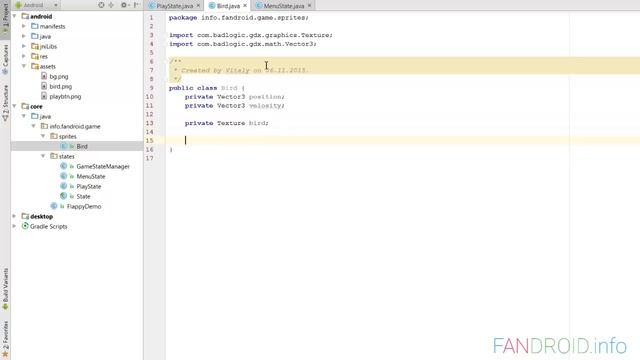
Task: Click the collapse all icon in project toolbar
Action: click(111, 5)
